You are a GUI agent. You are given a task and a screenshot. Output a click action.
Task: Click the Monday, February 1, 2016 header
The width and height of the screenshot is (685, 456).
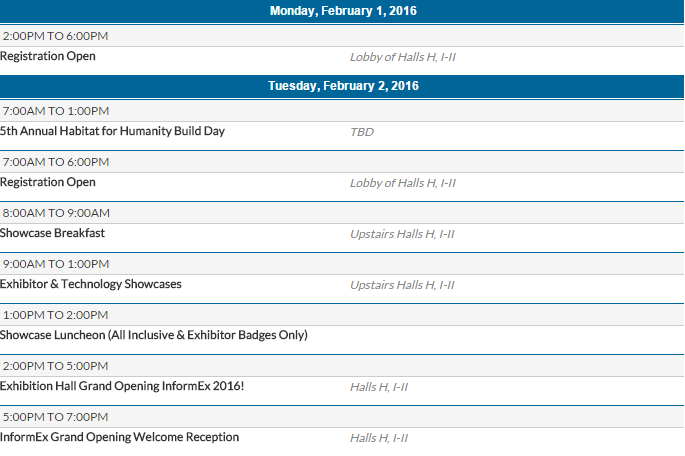(342, 11)
